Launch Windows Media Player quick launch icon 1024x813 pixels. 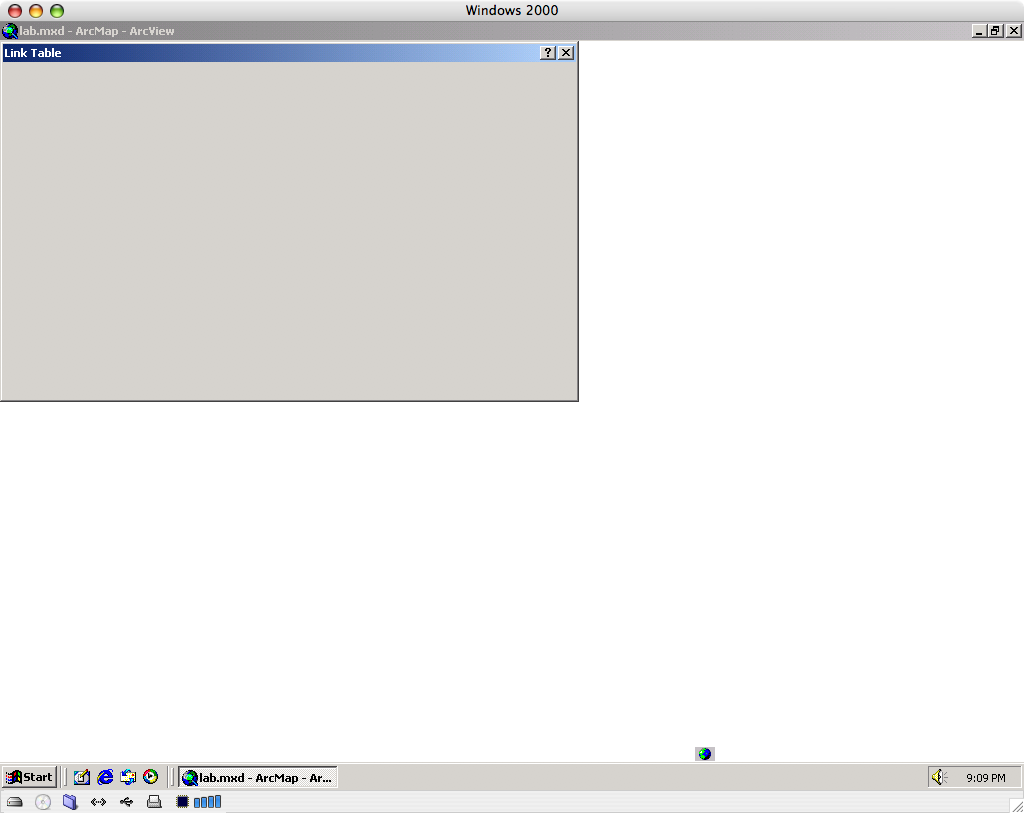[x=150, y=777]
